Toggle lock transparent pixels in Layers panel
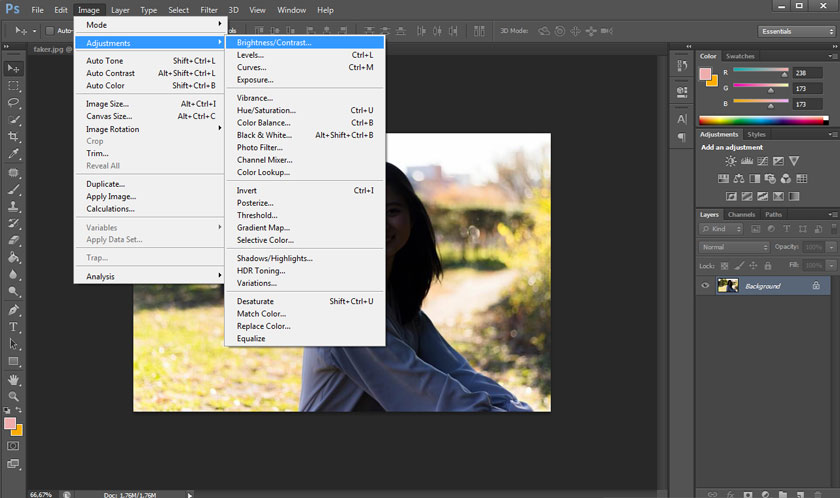Viewport: 840px width, 498px height. click(722, 265)
